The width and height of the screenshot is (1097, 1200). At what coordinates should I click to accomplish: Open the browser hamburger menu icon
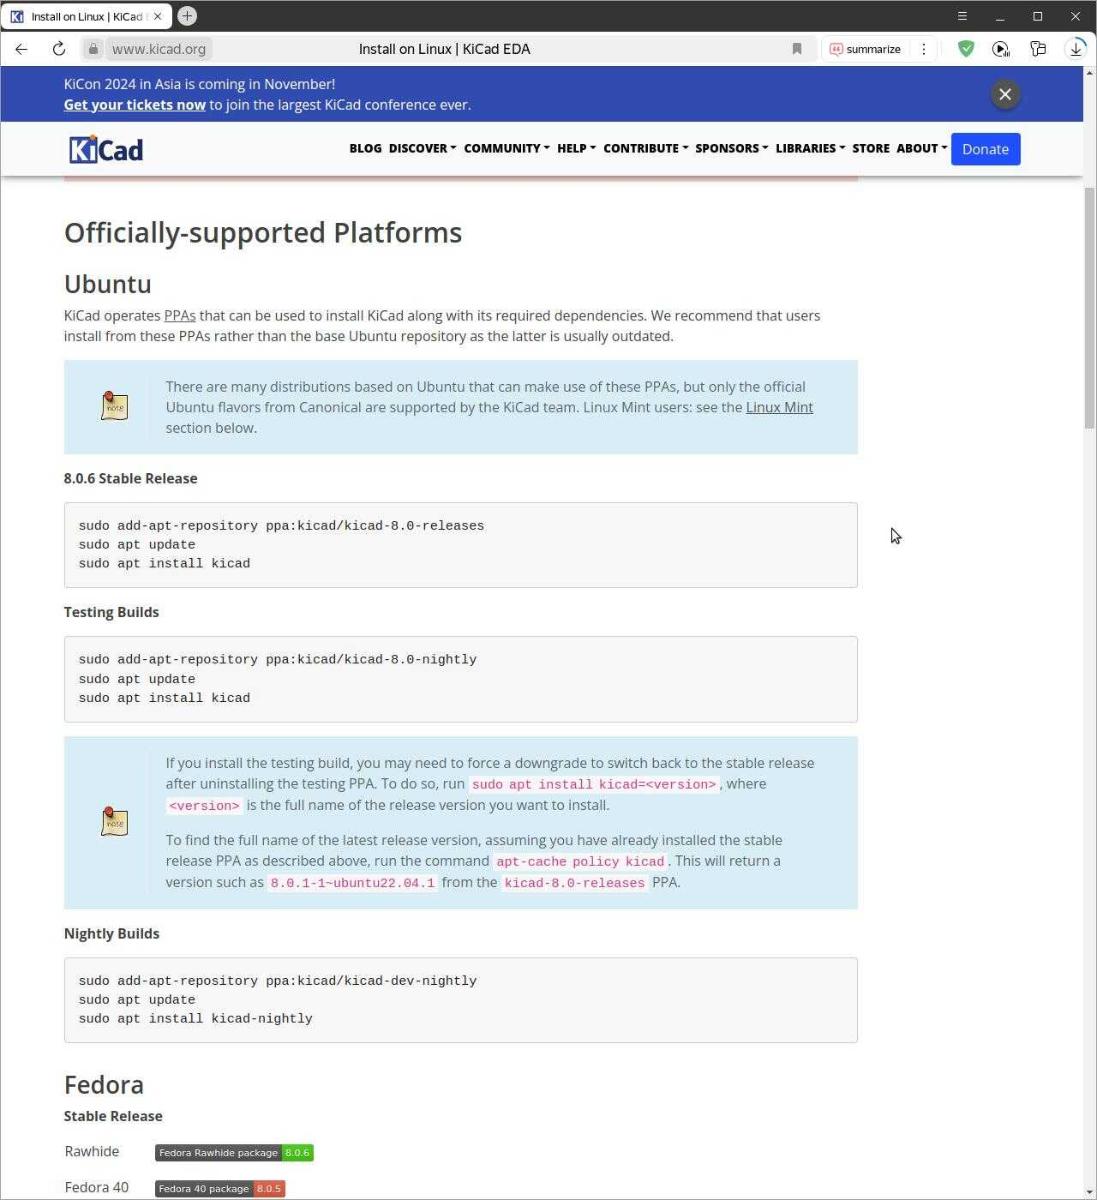click(962, 16)
